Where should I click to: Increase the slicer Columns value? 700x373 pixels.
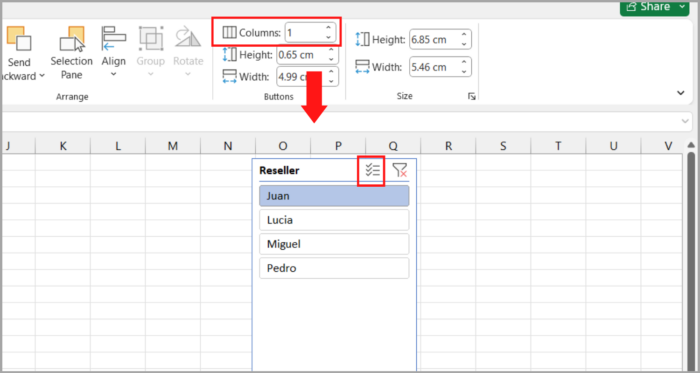pos(329,29)
